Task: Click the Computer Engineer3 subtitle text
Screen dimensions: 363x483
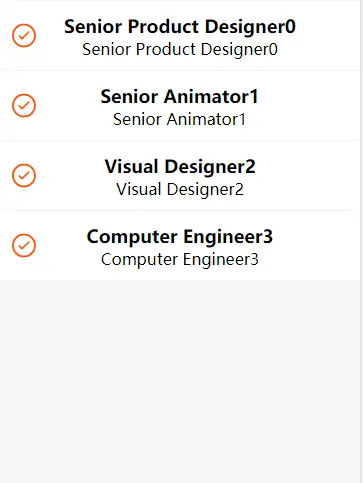Action: [180, 260]
